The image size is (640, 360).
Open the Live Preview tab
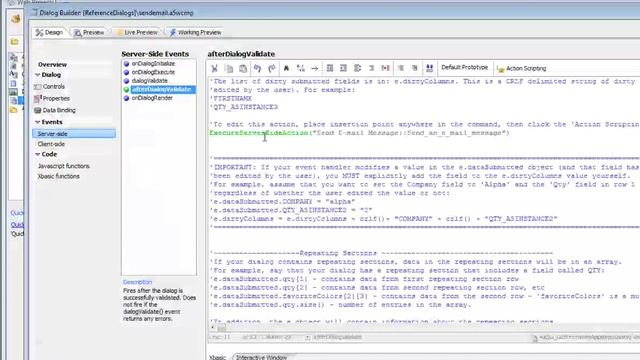[x=137, y=32]
